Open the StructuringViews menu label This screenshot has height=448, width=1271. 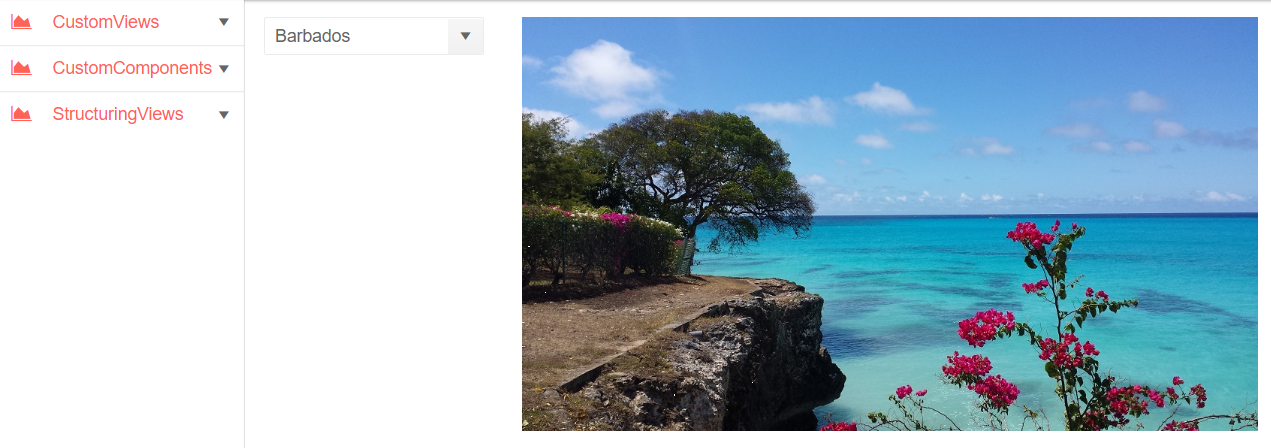point(118,114)
